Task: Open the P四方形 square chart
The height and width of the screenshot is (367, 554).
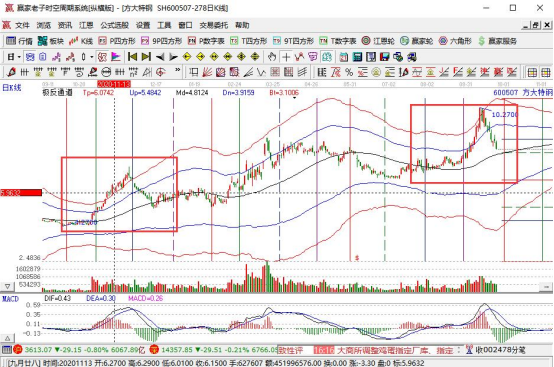Action: (117, 41)
